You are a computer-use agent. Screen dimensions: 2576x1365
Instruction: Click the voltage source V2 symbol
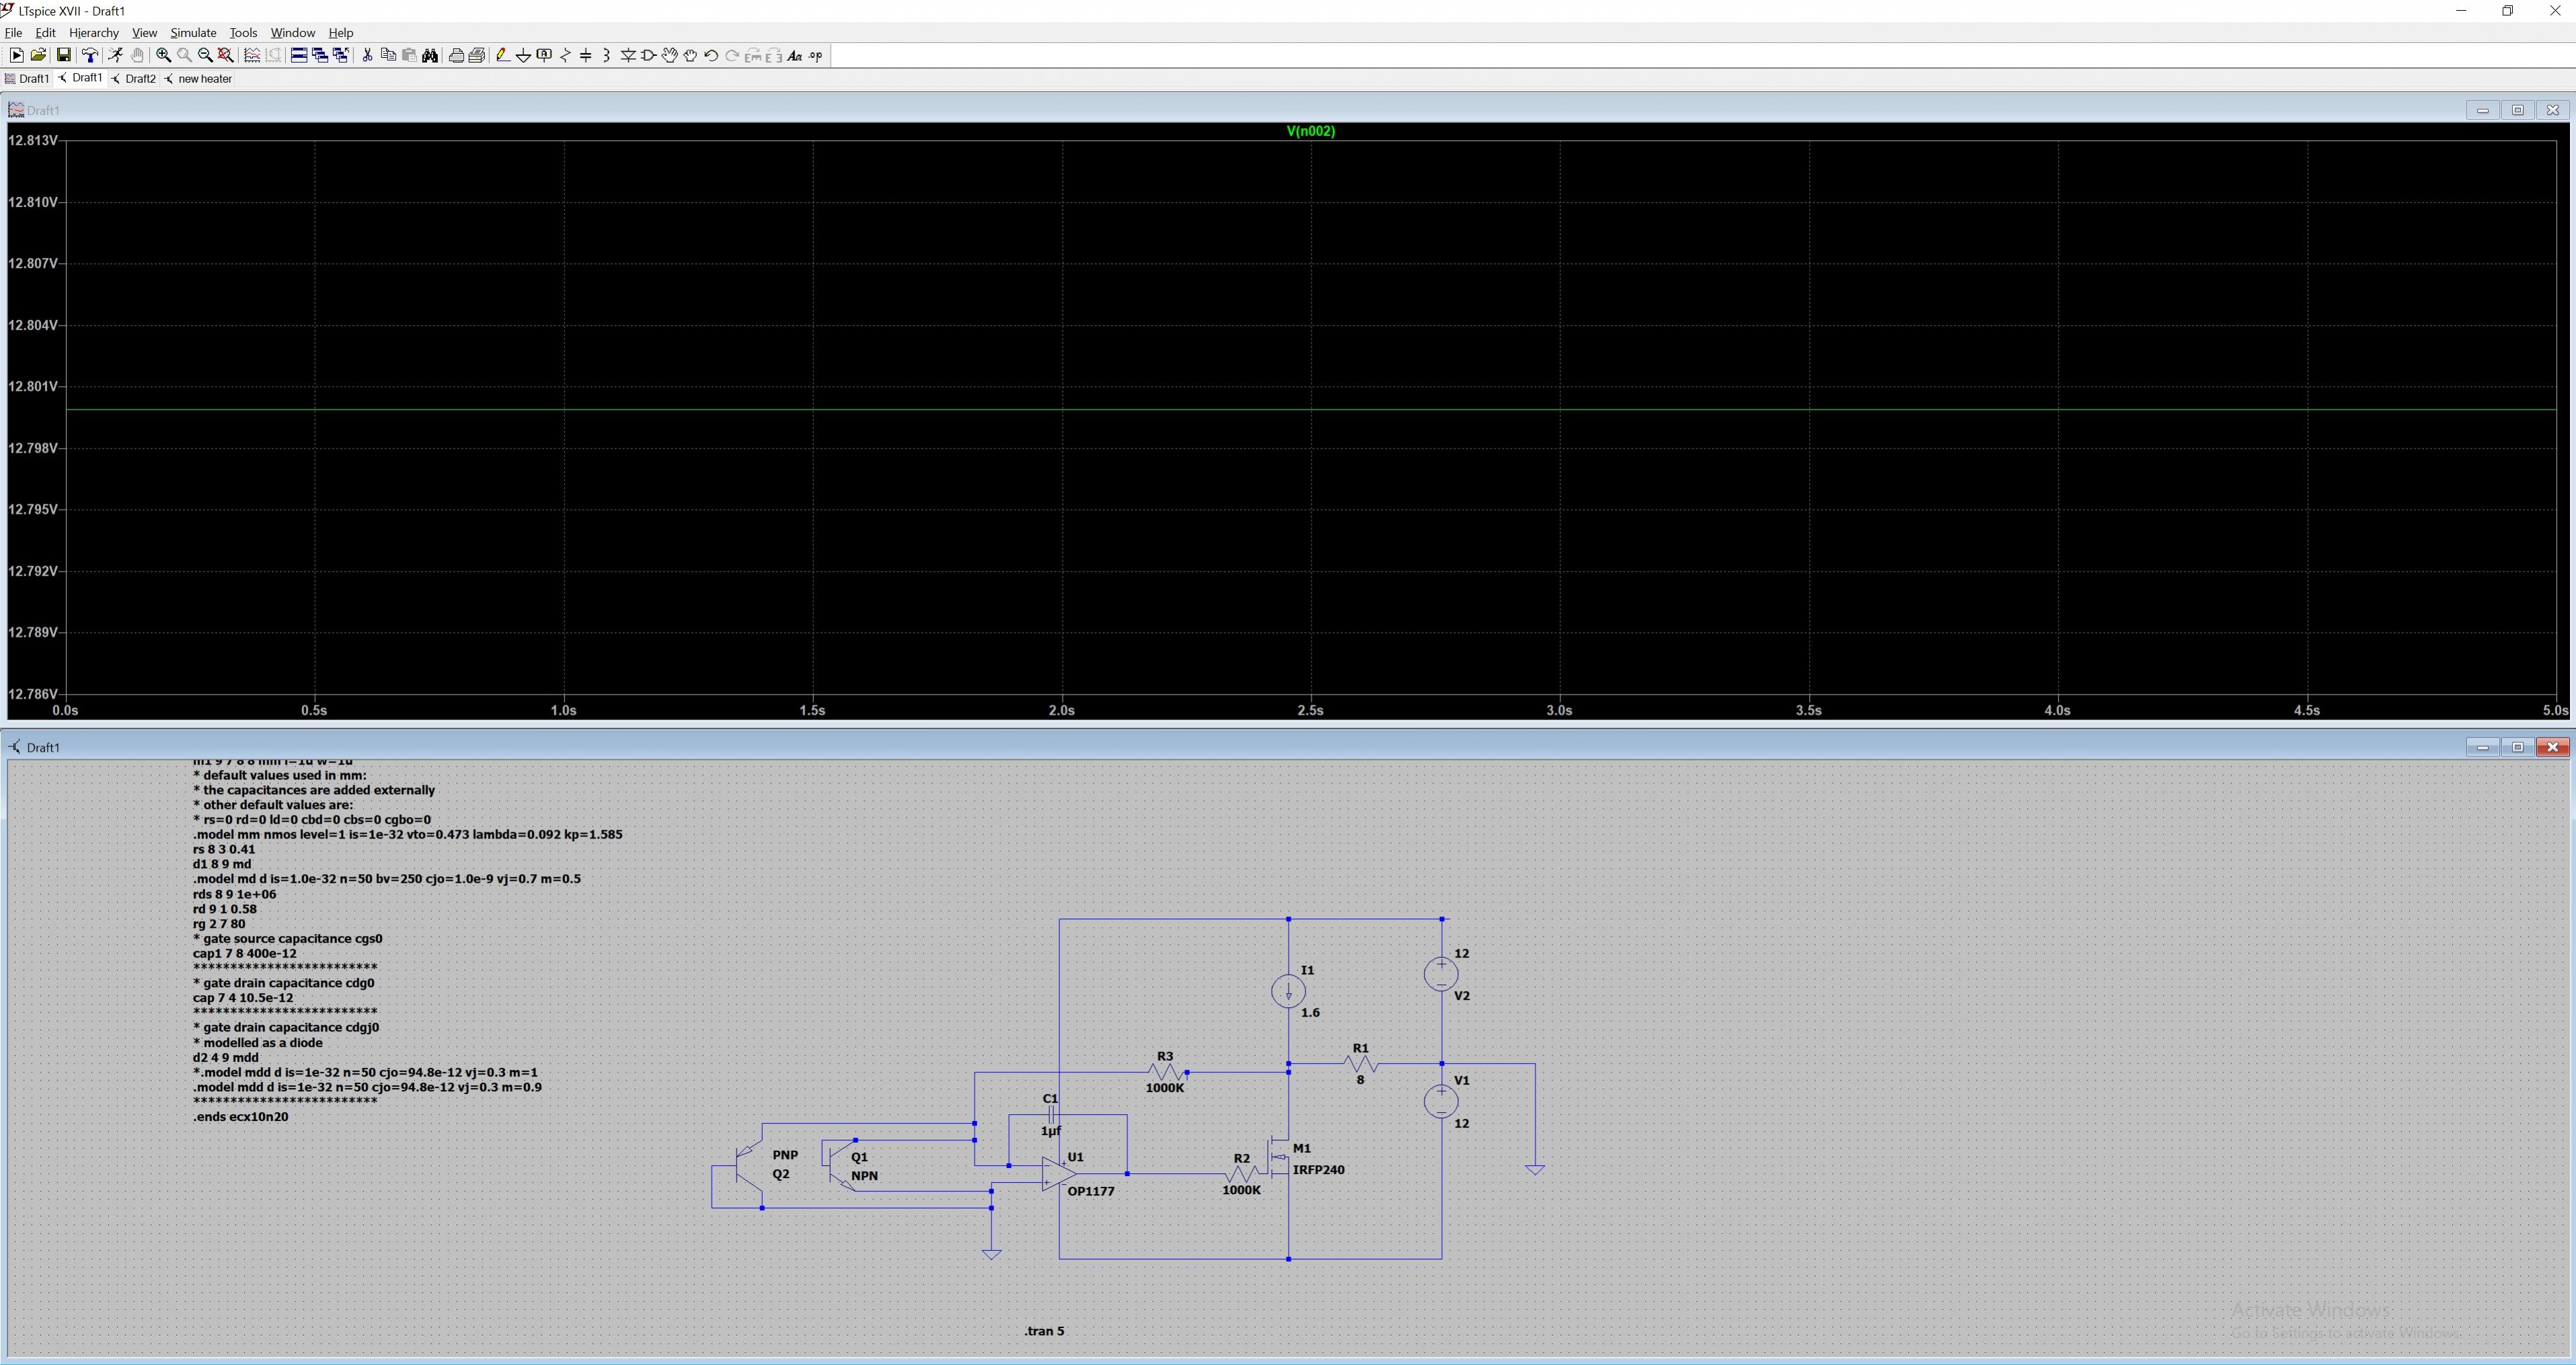1441,974
